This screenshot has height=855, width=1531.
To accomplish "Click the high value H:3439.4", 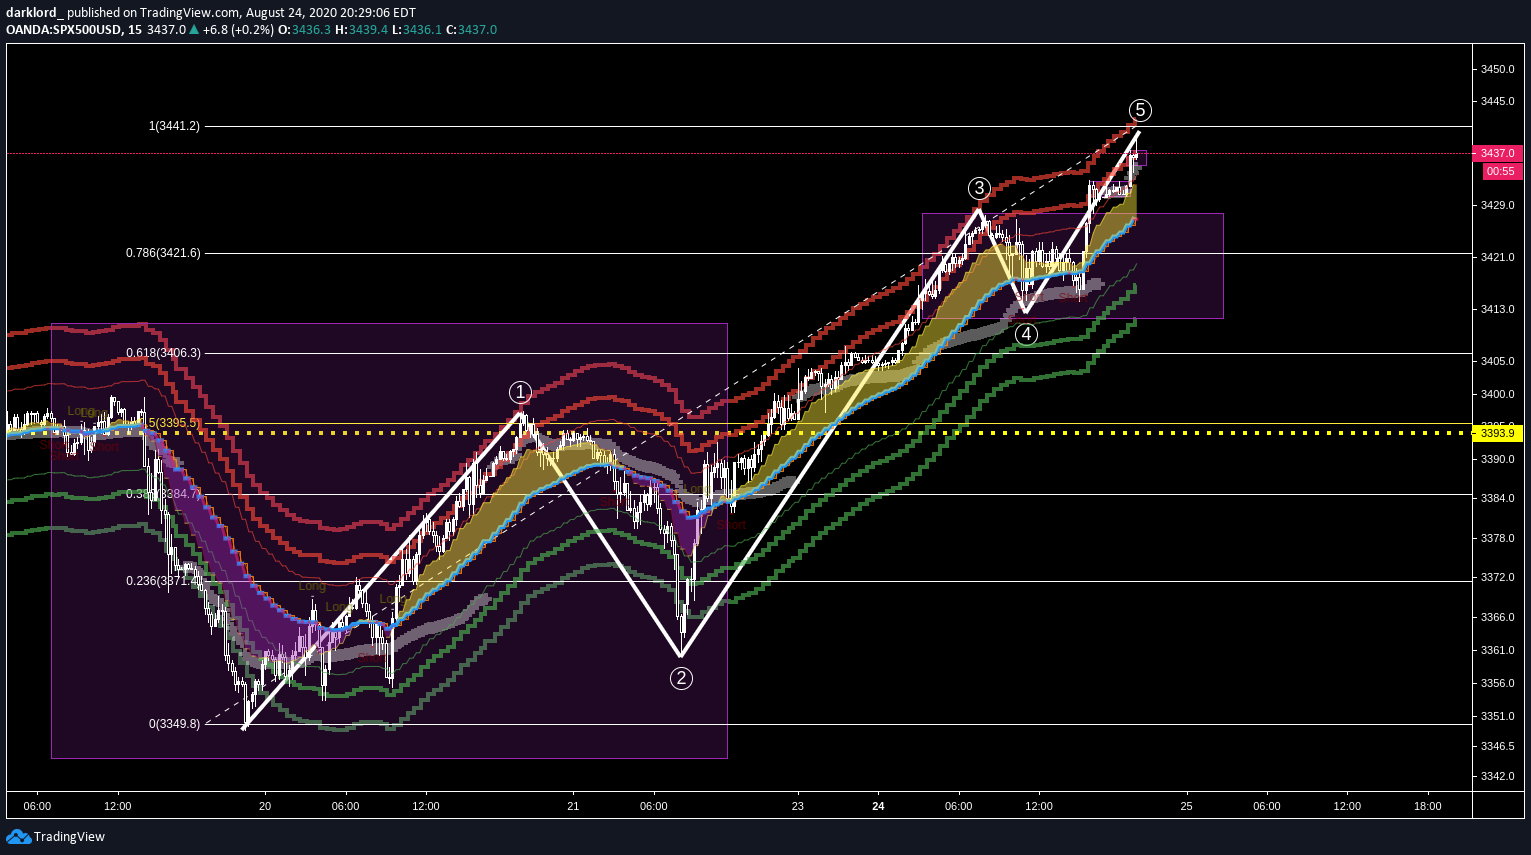I will point(361,30).
